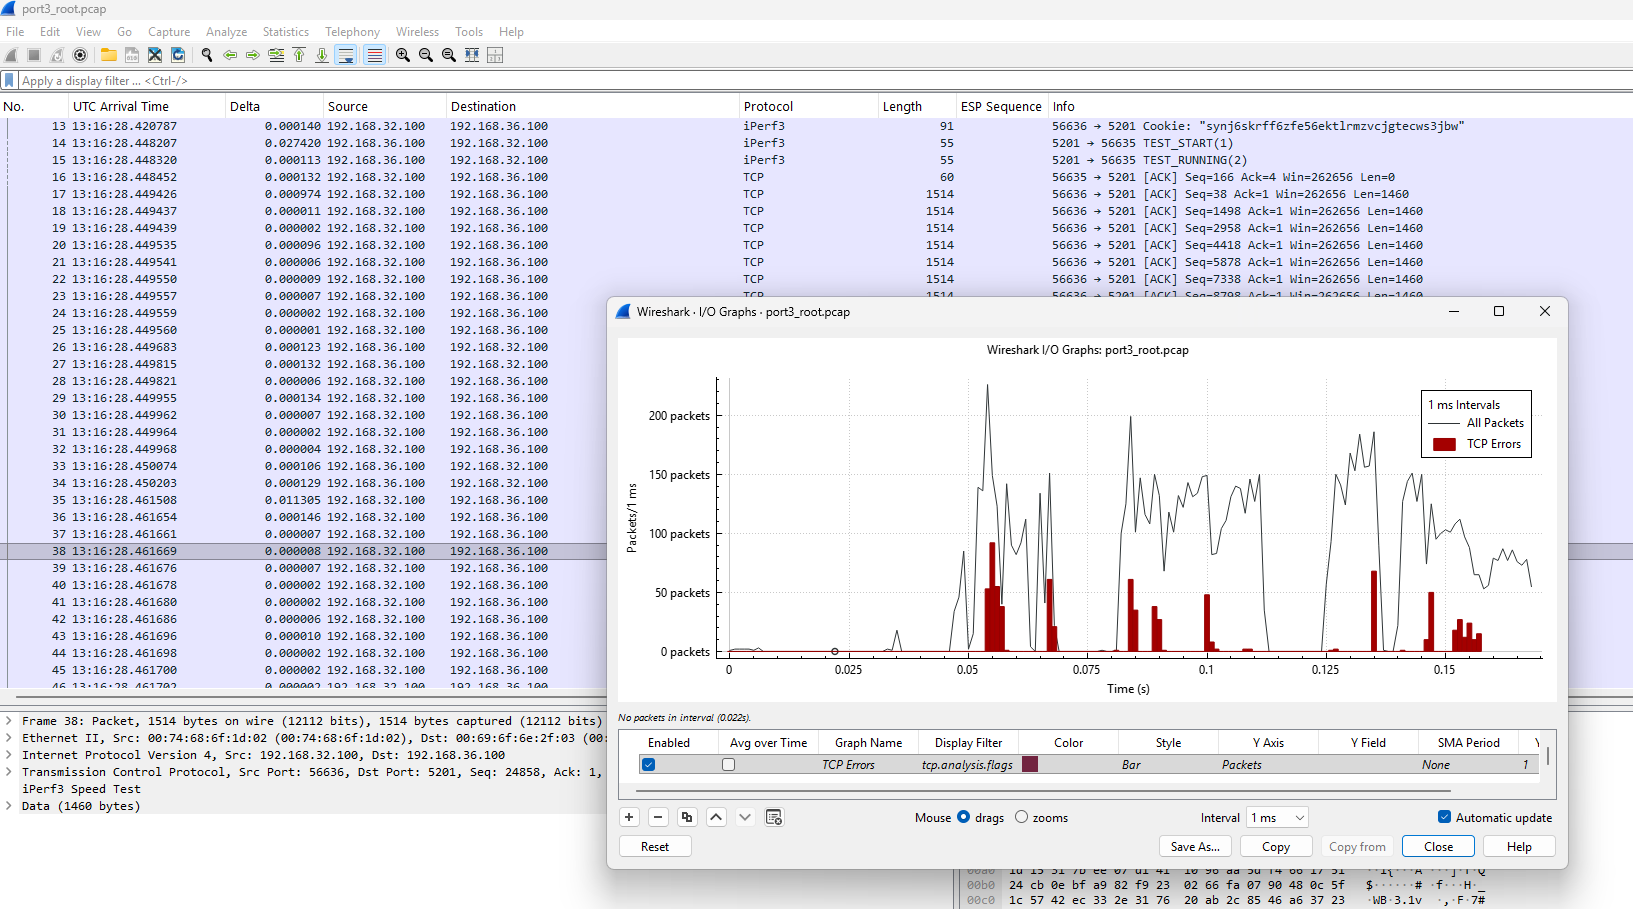
Task: Open the File menu
Action: click(15, 32)
